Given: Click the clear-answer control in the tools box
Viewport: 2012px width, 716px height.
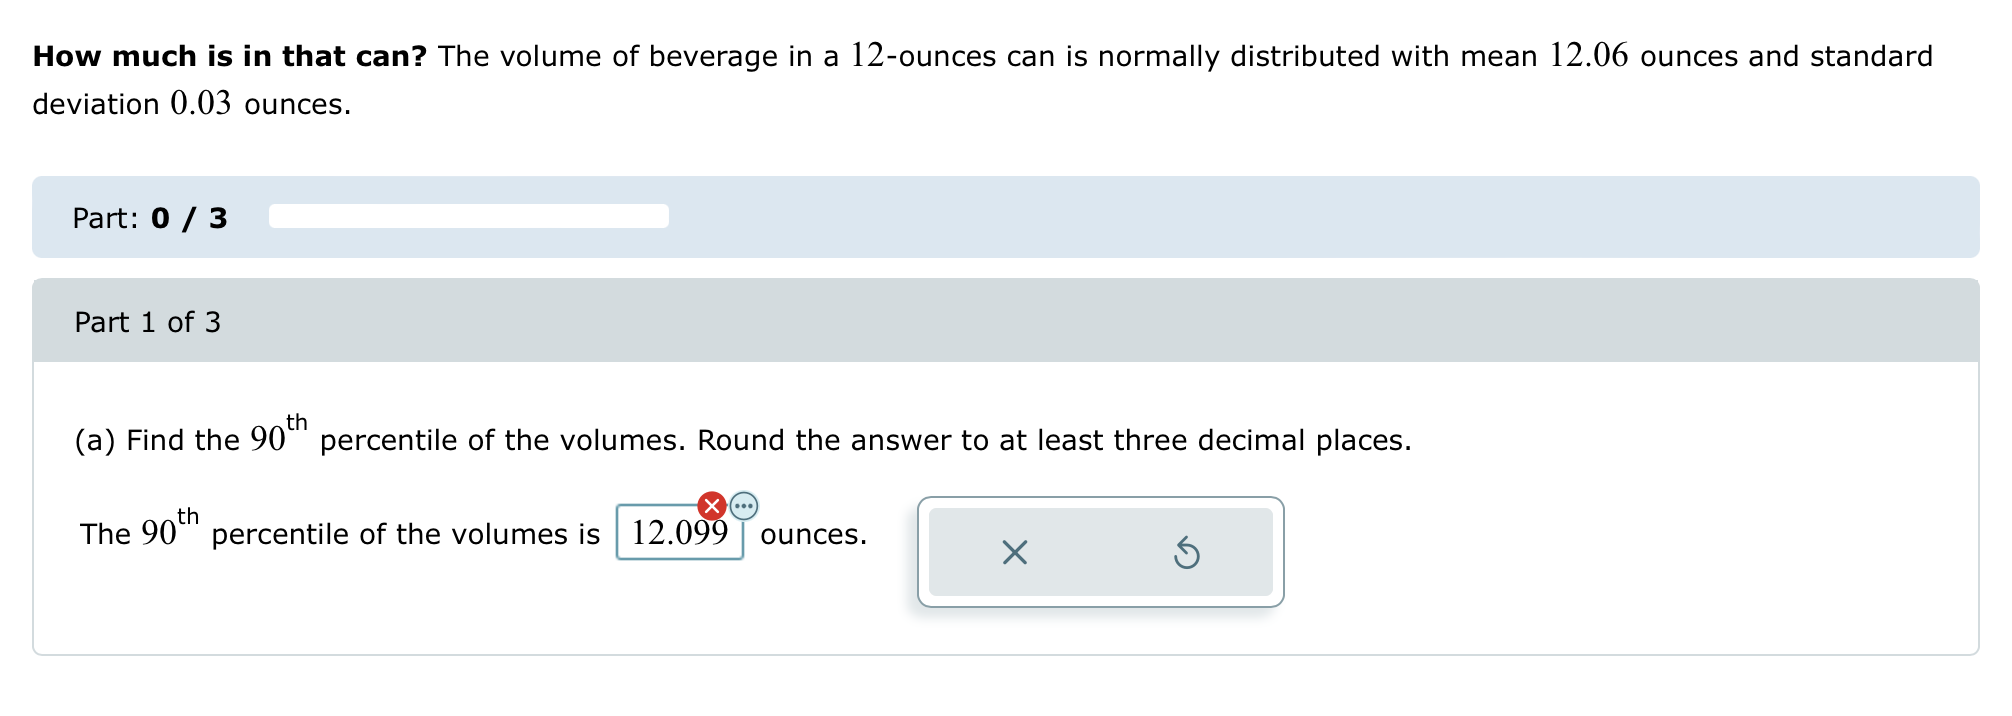Looking at the screenshot, I should 1014,553.
